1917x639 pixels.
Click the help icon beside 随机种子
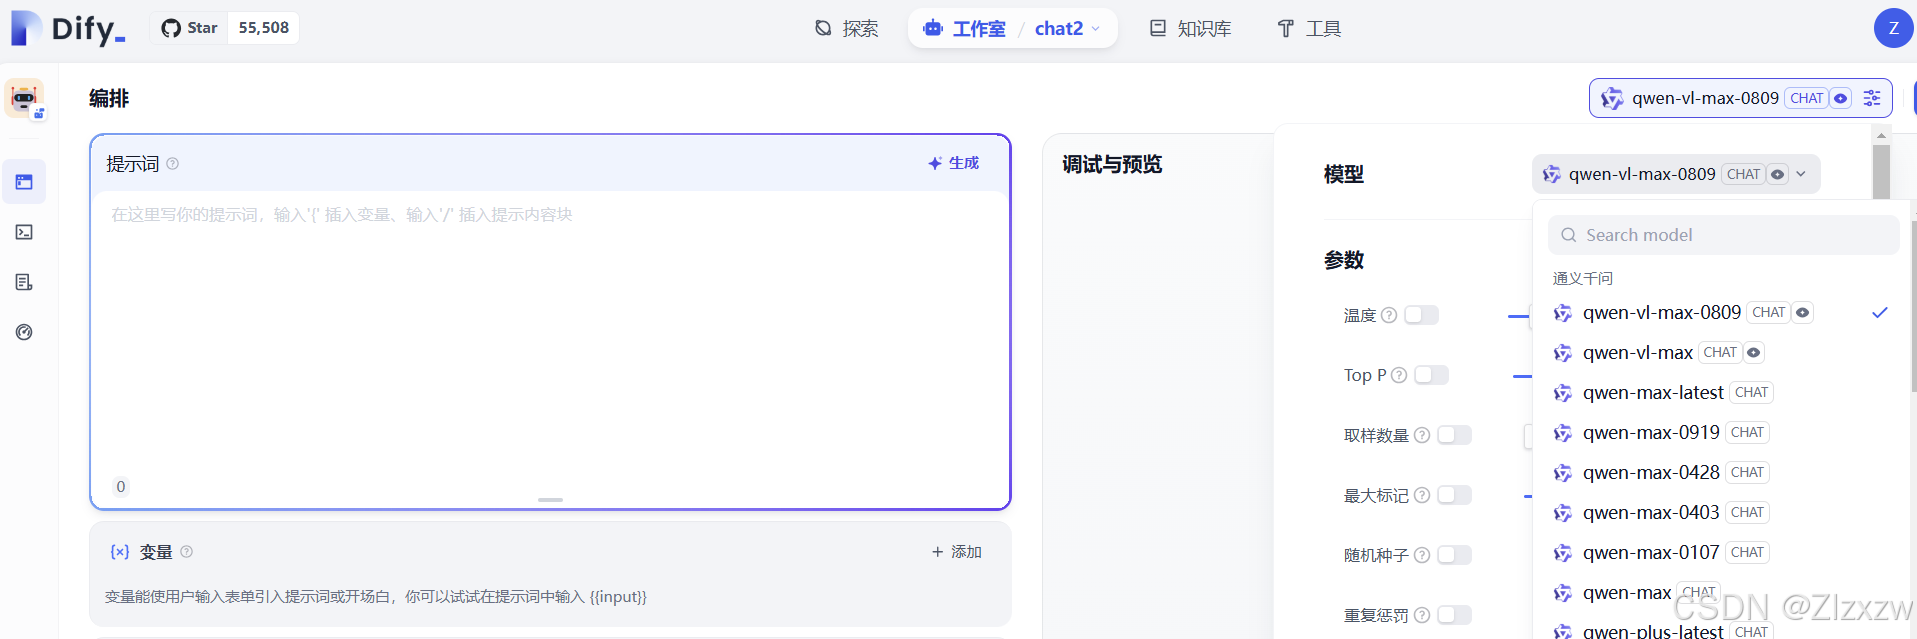point(1422,555)
